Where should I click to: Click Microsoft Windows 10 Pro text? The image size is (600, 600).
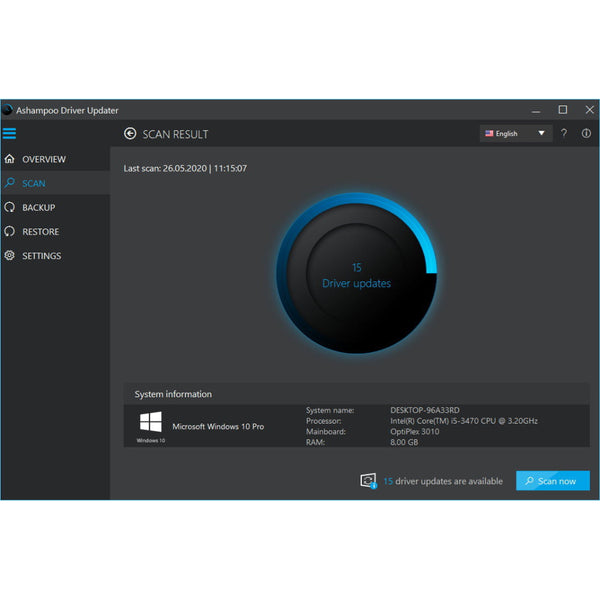tap(218, 426)
